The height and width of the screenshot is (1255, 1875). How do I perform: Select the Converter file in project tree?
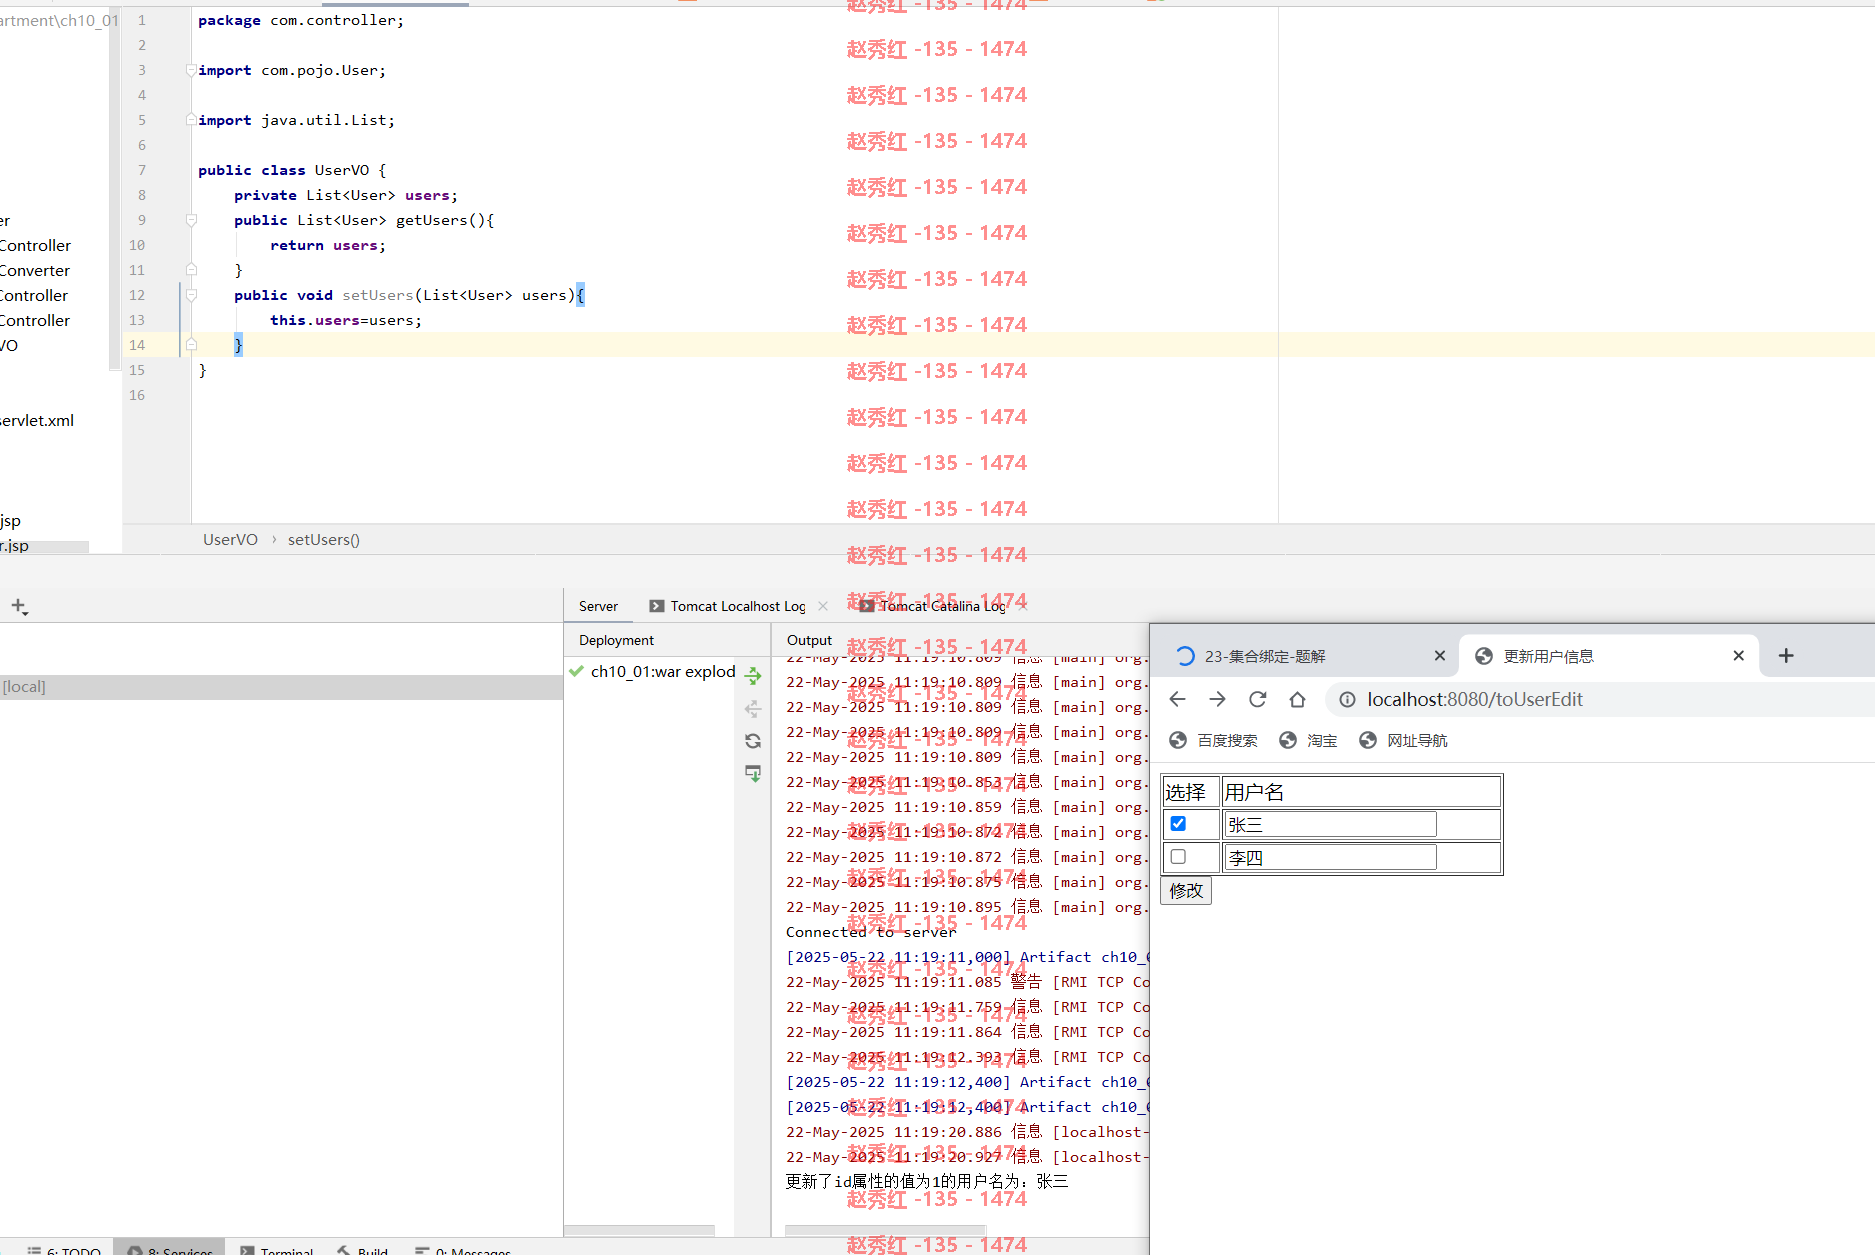point(35,270)
